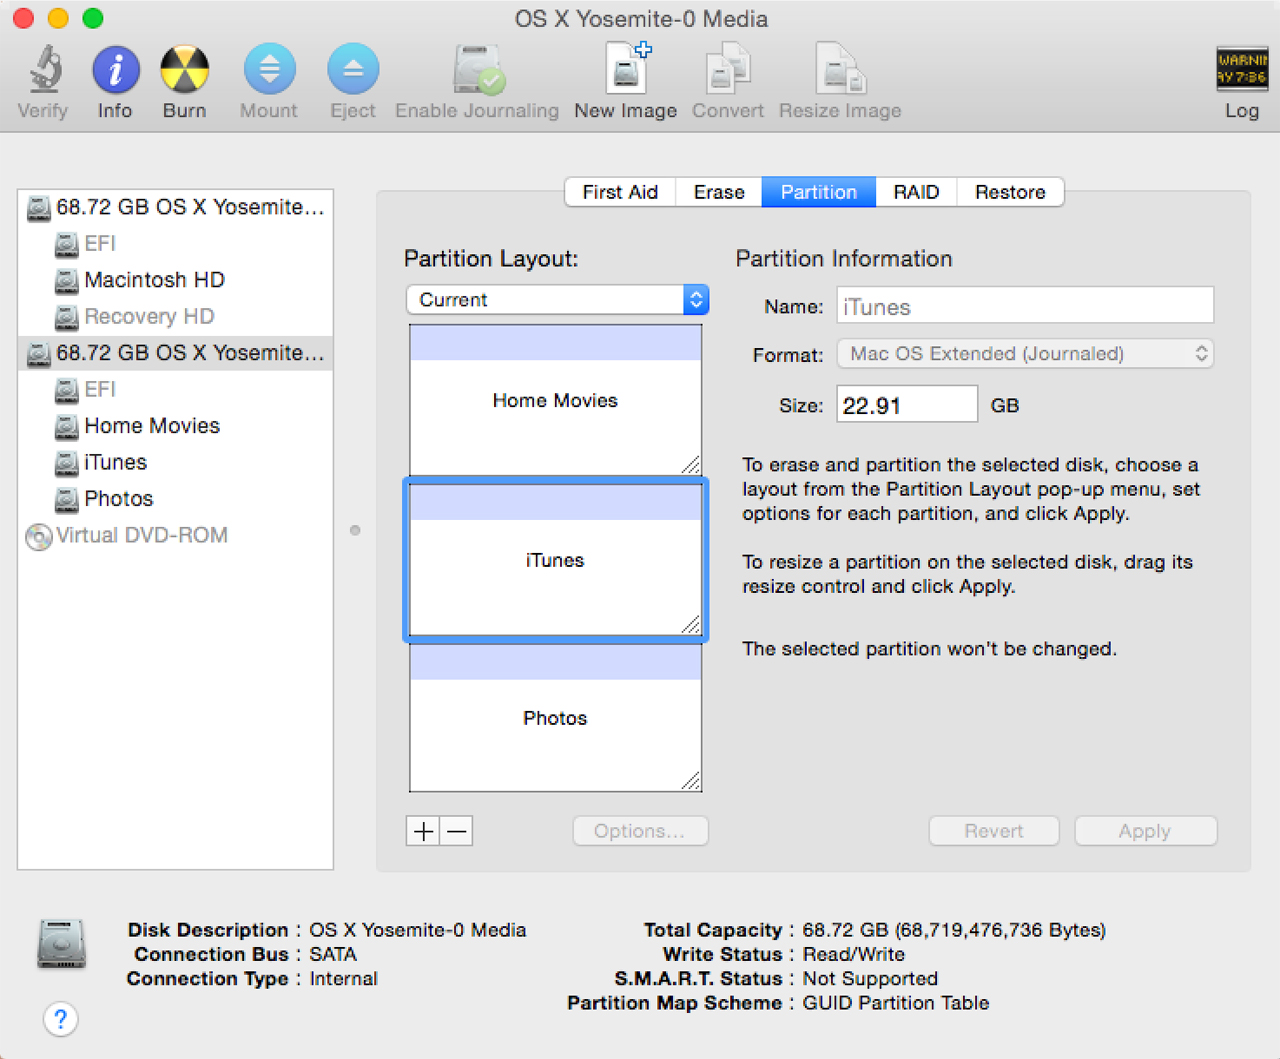Click Photos partition resize handle
This screenshot has height=1059, width=1280.
tap(691, 781)
